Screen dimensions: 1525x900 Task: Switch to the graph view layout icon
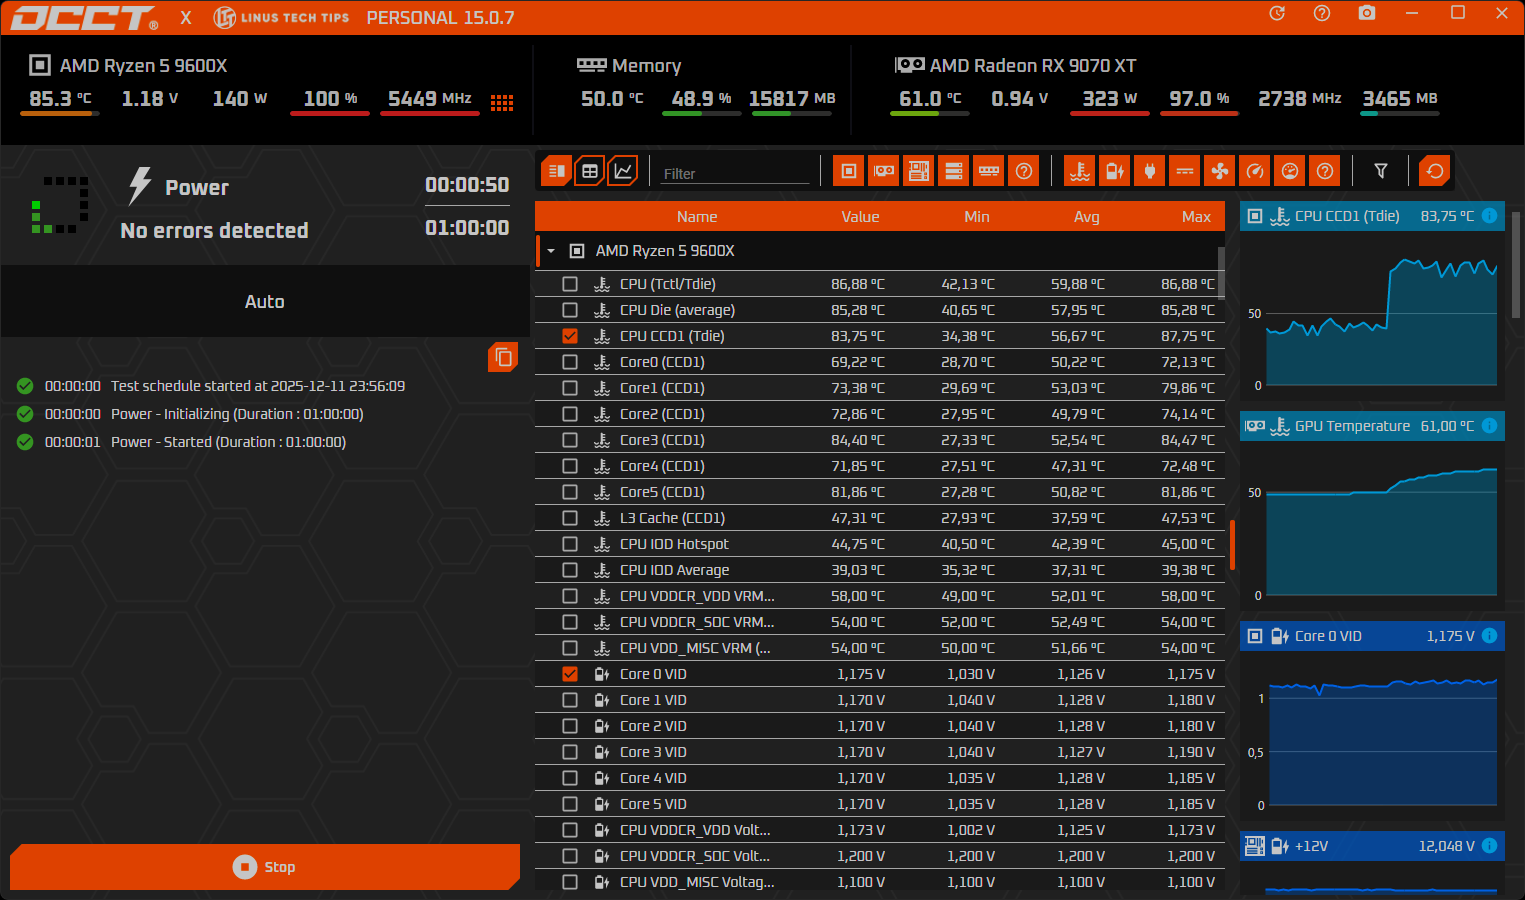(622, 171)
